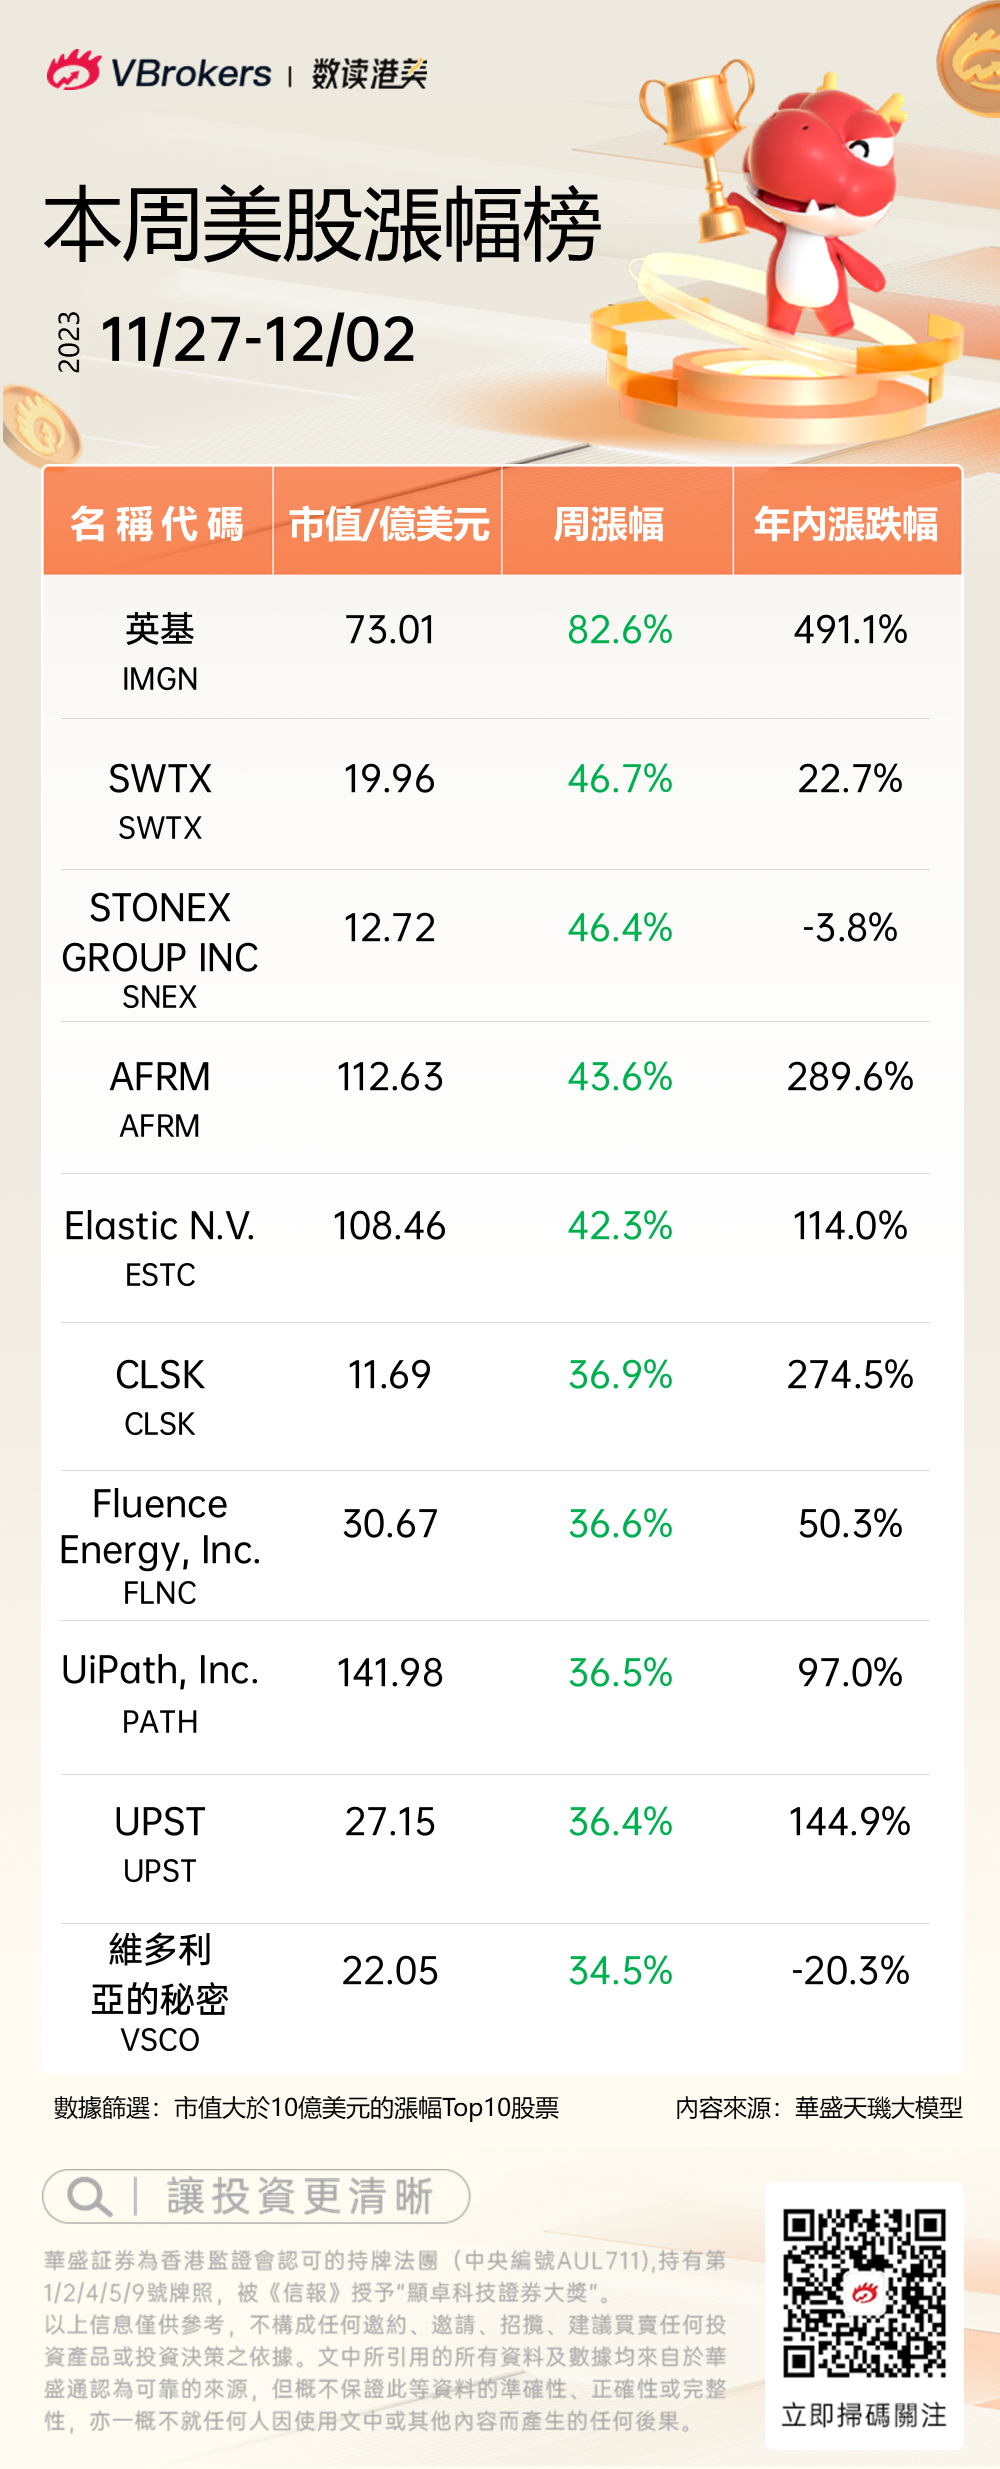Select the 周漲幅 column header

608,523
